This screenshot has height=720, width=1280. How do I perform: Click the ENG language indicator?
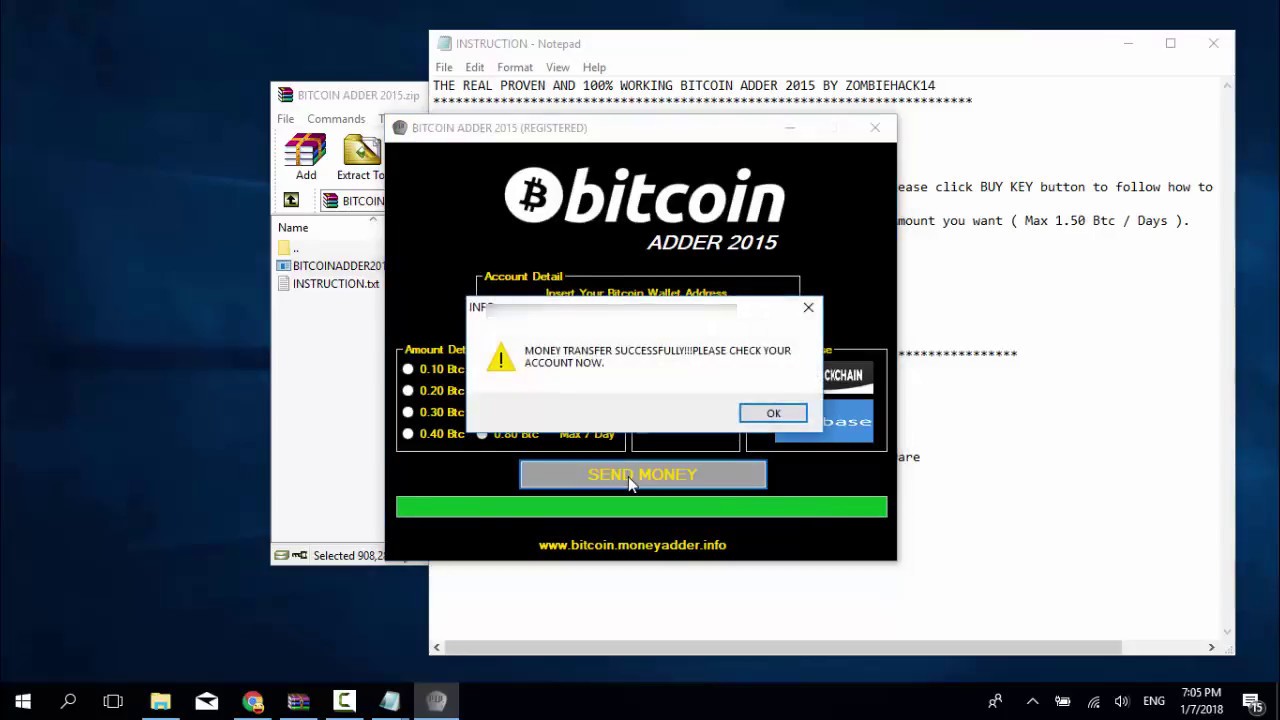[1154, 702]
